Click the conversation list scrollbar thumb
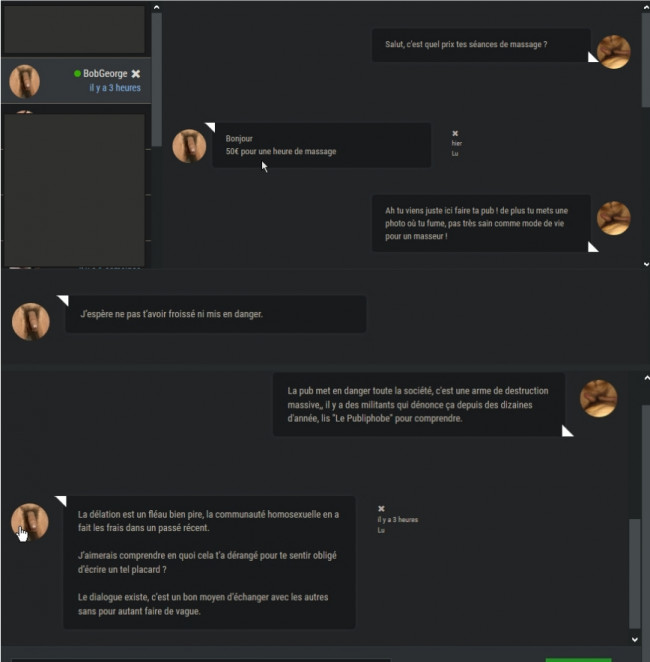Screen dimensions: 650x662 click(x=157, y=79)
